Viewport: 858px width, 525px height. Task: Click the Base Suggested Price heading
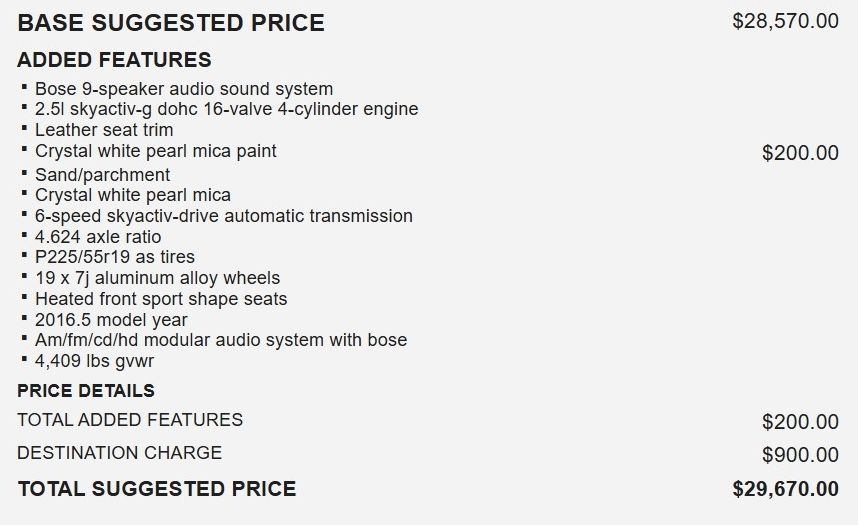(171, 23)
